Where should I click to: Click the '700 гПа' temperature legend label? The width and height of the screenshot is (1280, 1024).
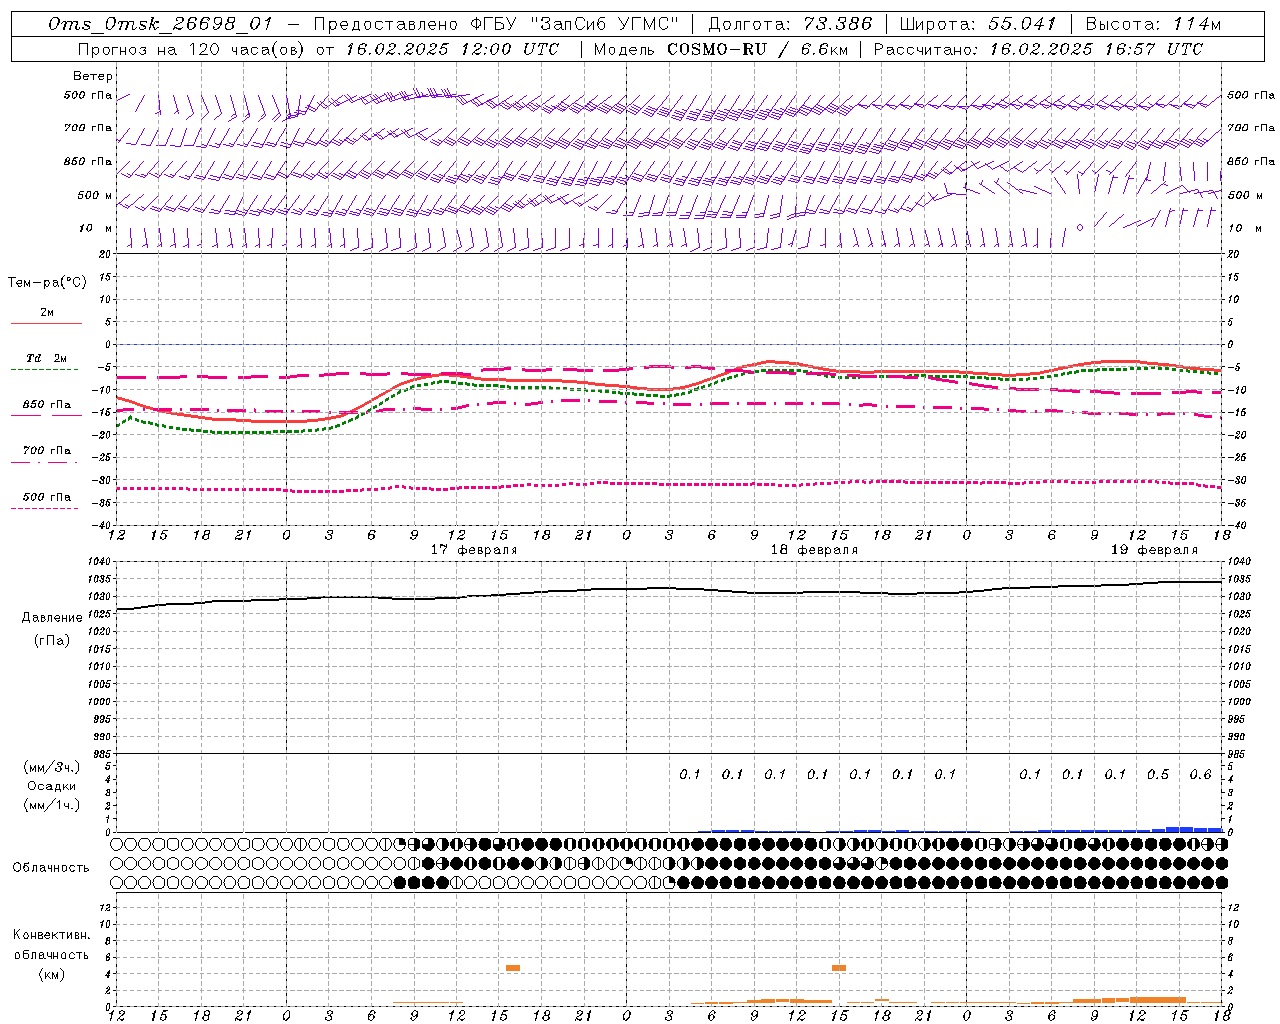[x=47, y=451]
